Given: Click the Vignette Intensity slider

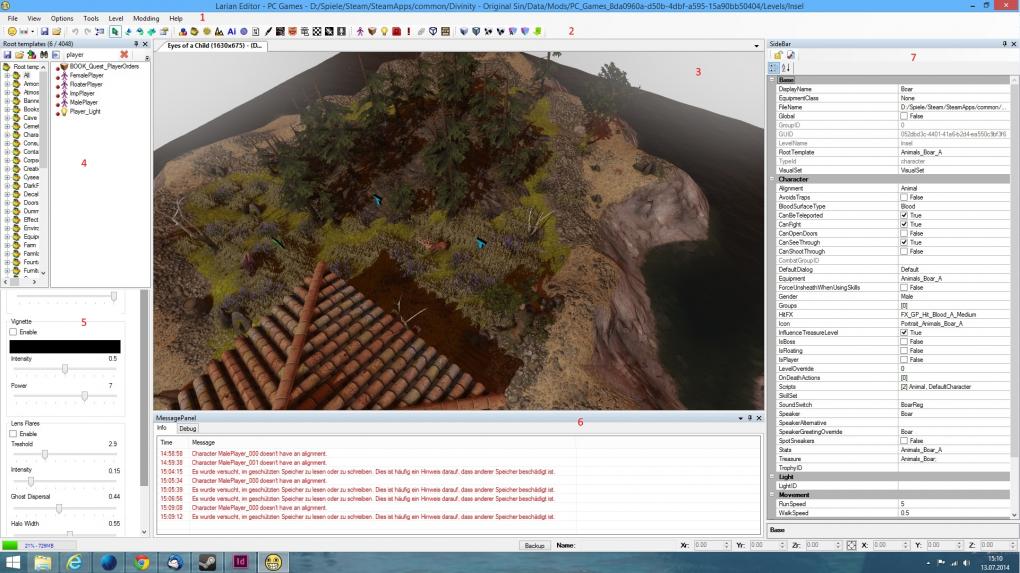Looking at the screenshot, I should (65, 369).
